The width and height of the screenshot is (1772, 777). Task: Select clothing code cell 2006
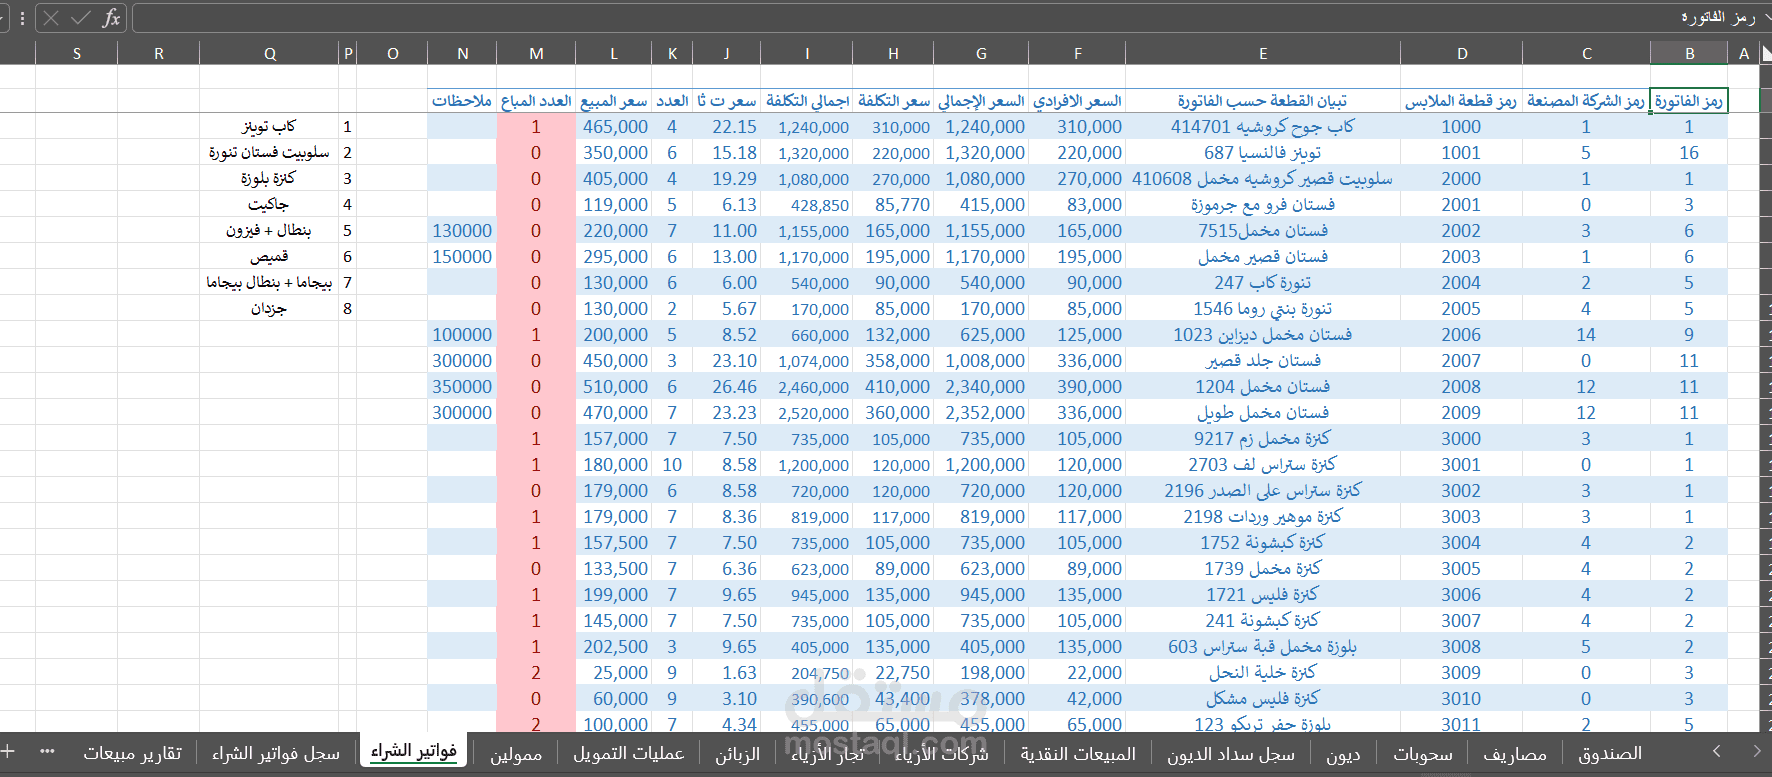(x=1461, y=335)
